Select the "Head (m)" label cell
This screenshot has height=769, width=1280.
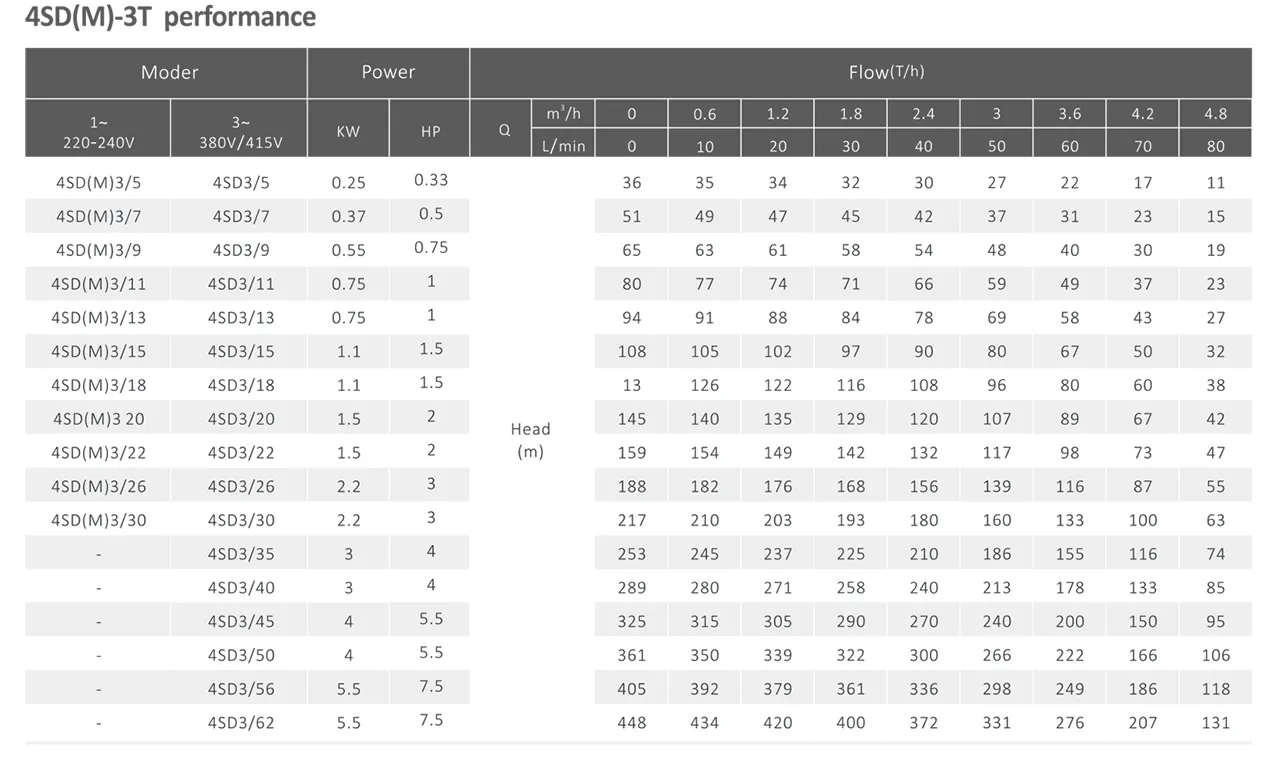point(530,440)
